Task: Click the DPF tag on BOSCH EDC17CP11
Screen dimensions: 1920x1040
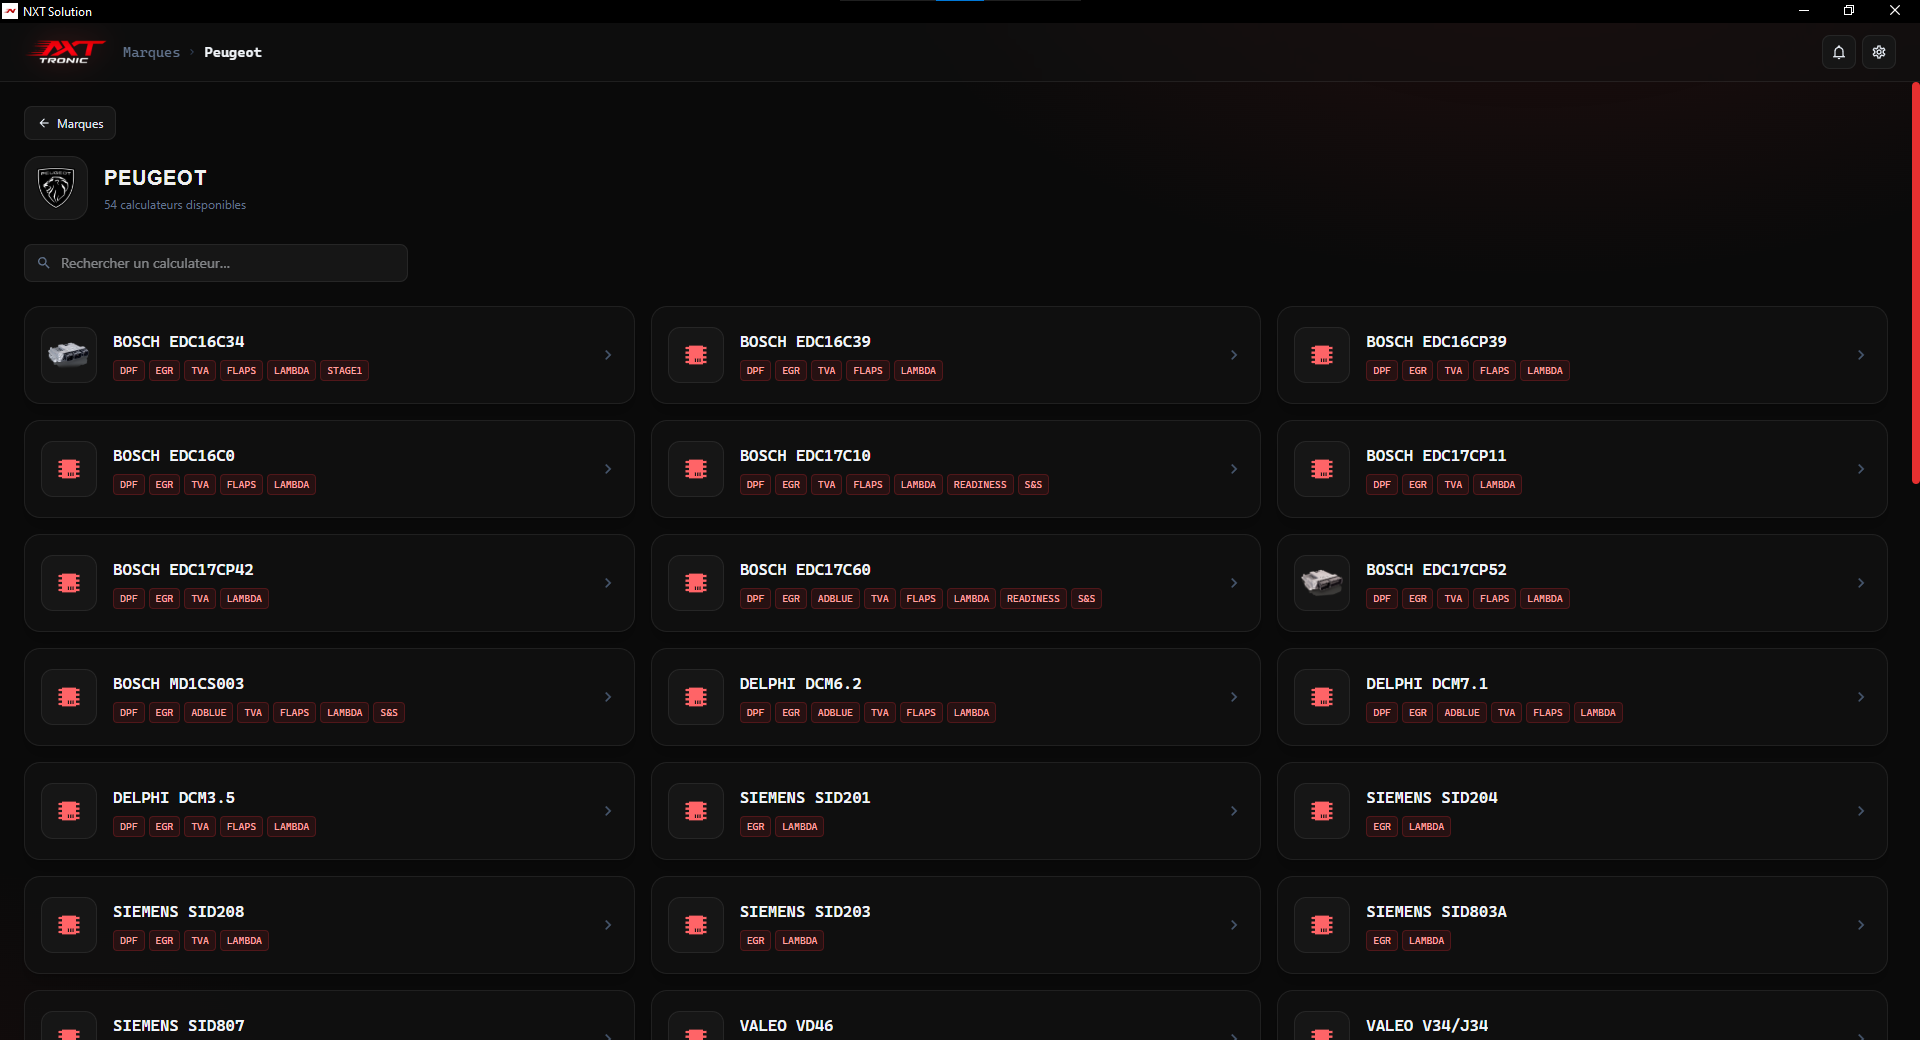Action: 1382,485
